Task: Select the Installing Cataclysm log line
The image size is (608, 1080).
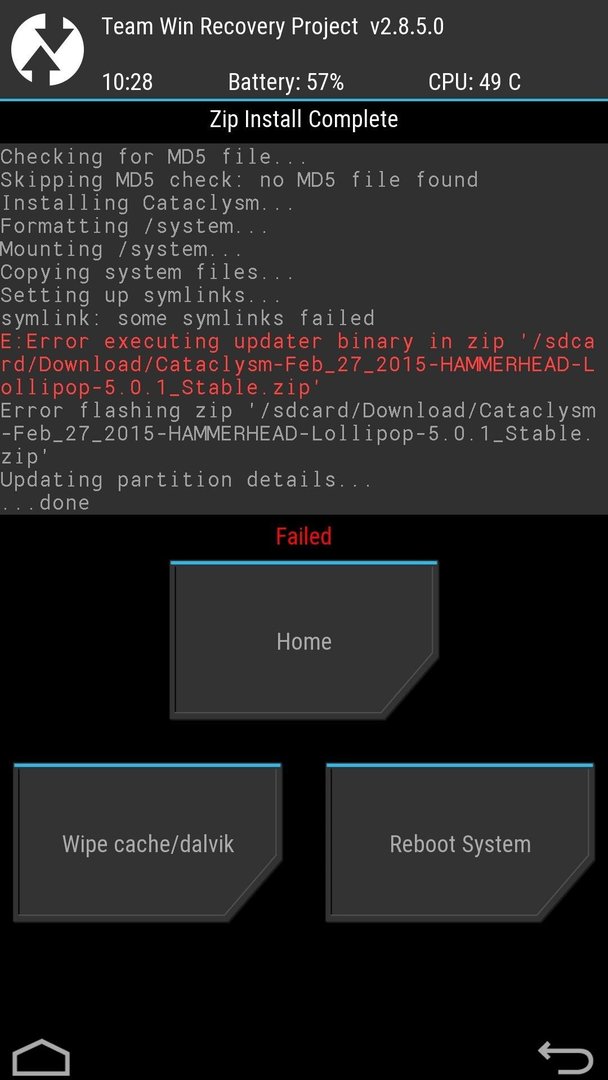Action: (x=147, y=203)
